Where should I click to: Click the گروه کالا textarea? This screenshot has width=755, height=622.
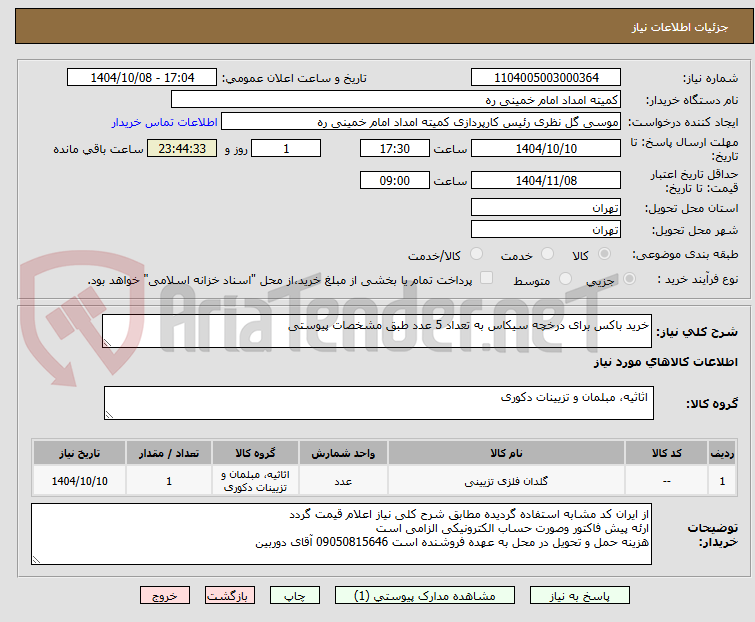coord(378,403)
